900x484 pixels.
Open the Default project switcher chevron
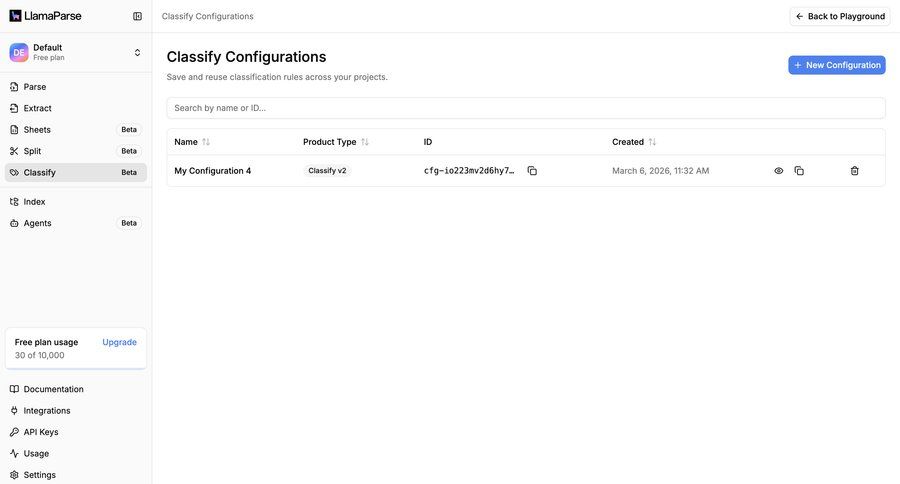tap(137, 52)
